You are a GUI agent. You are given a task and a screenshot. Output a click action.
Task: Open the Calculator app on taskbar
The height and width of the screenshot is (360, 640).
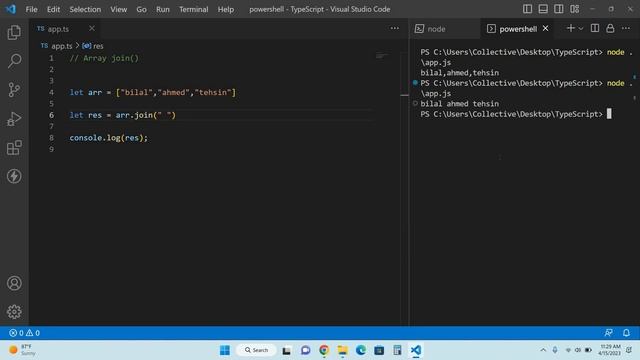tap(398, 350)
